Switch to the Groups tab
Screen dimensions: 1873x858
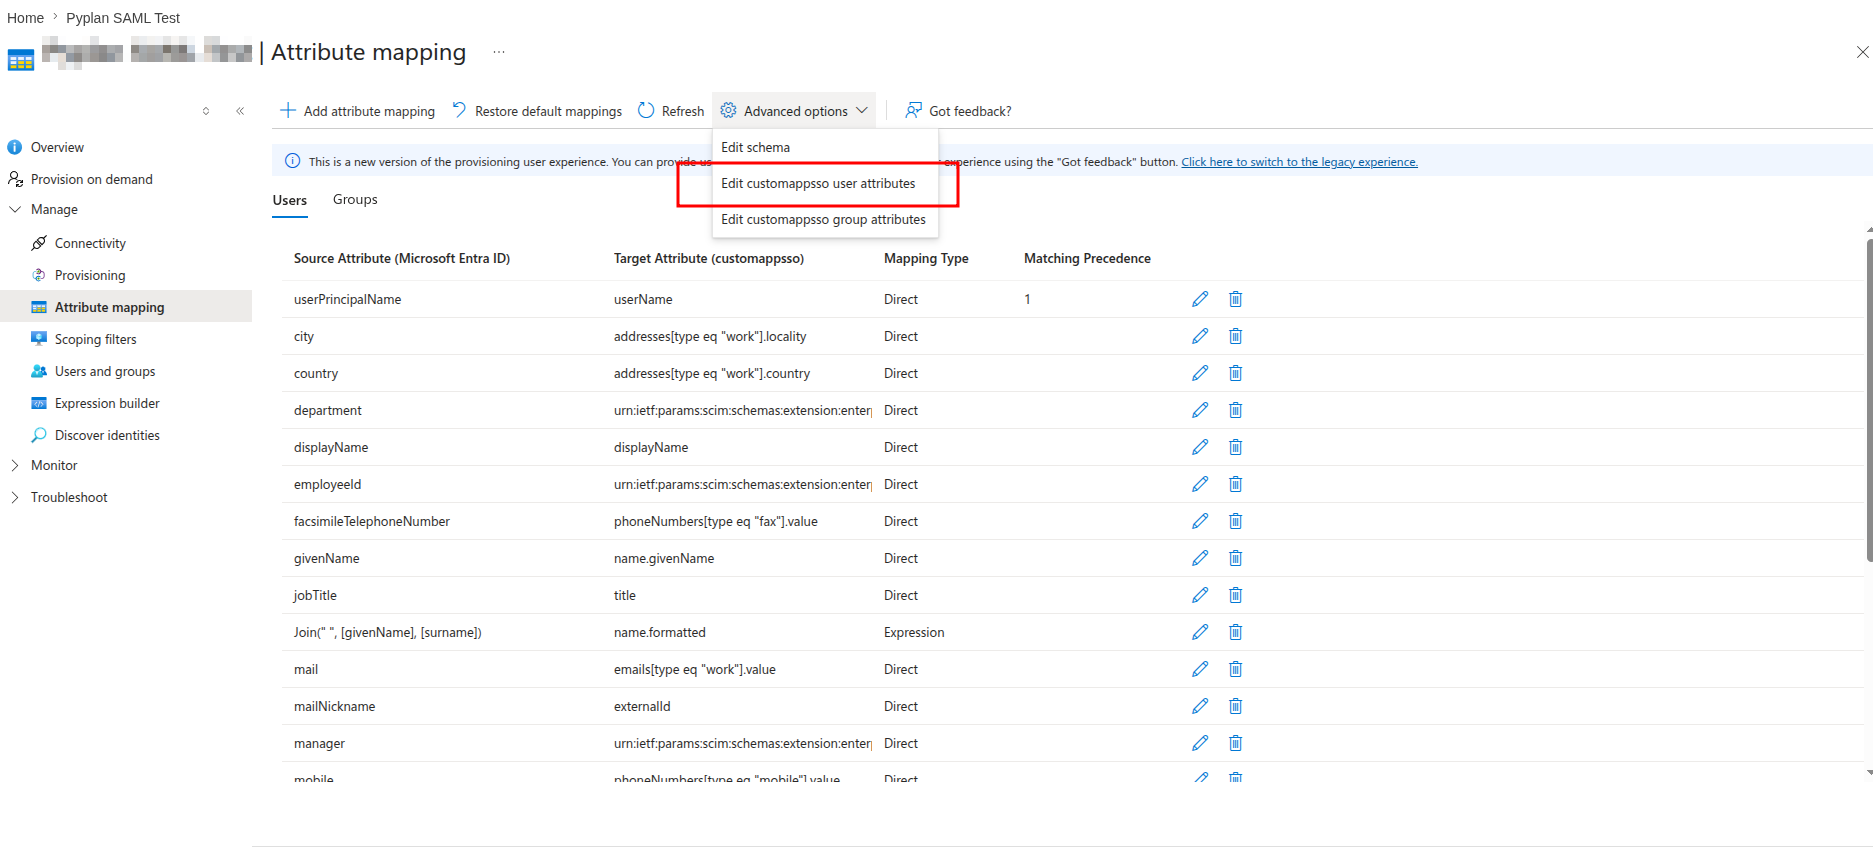355,199
